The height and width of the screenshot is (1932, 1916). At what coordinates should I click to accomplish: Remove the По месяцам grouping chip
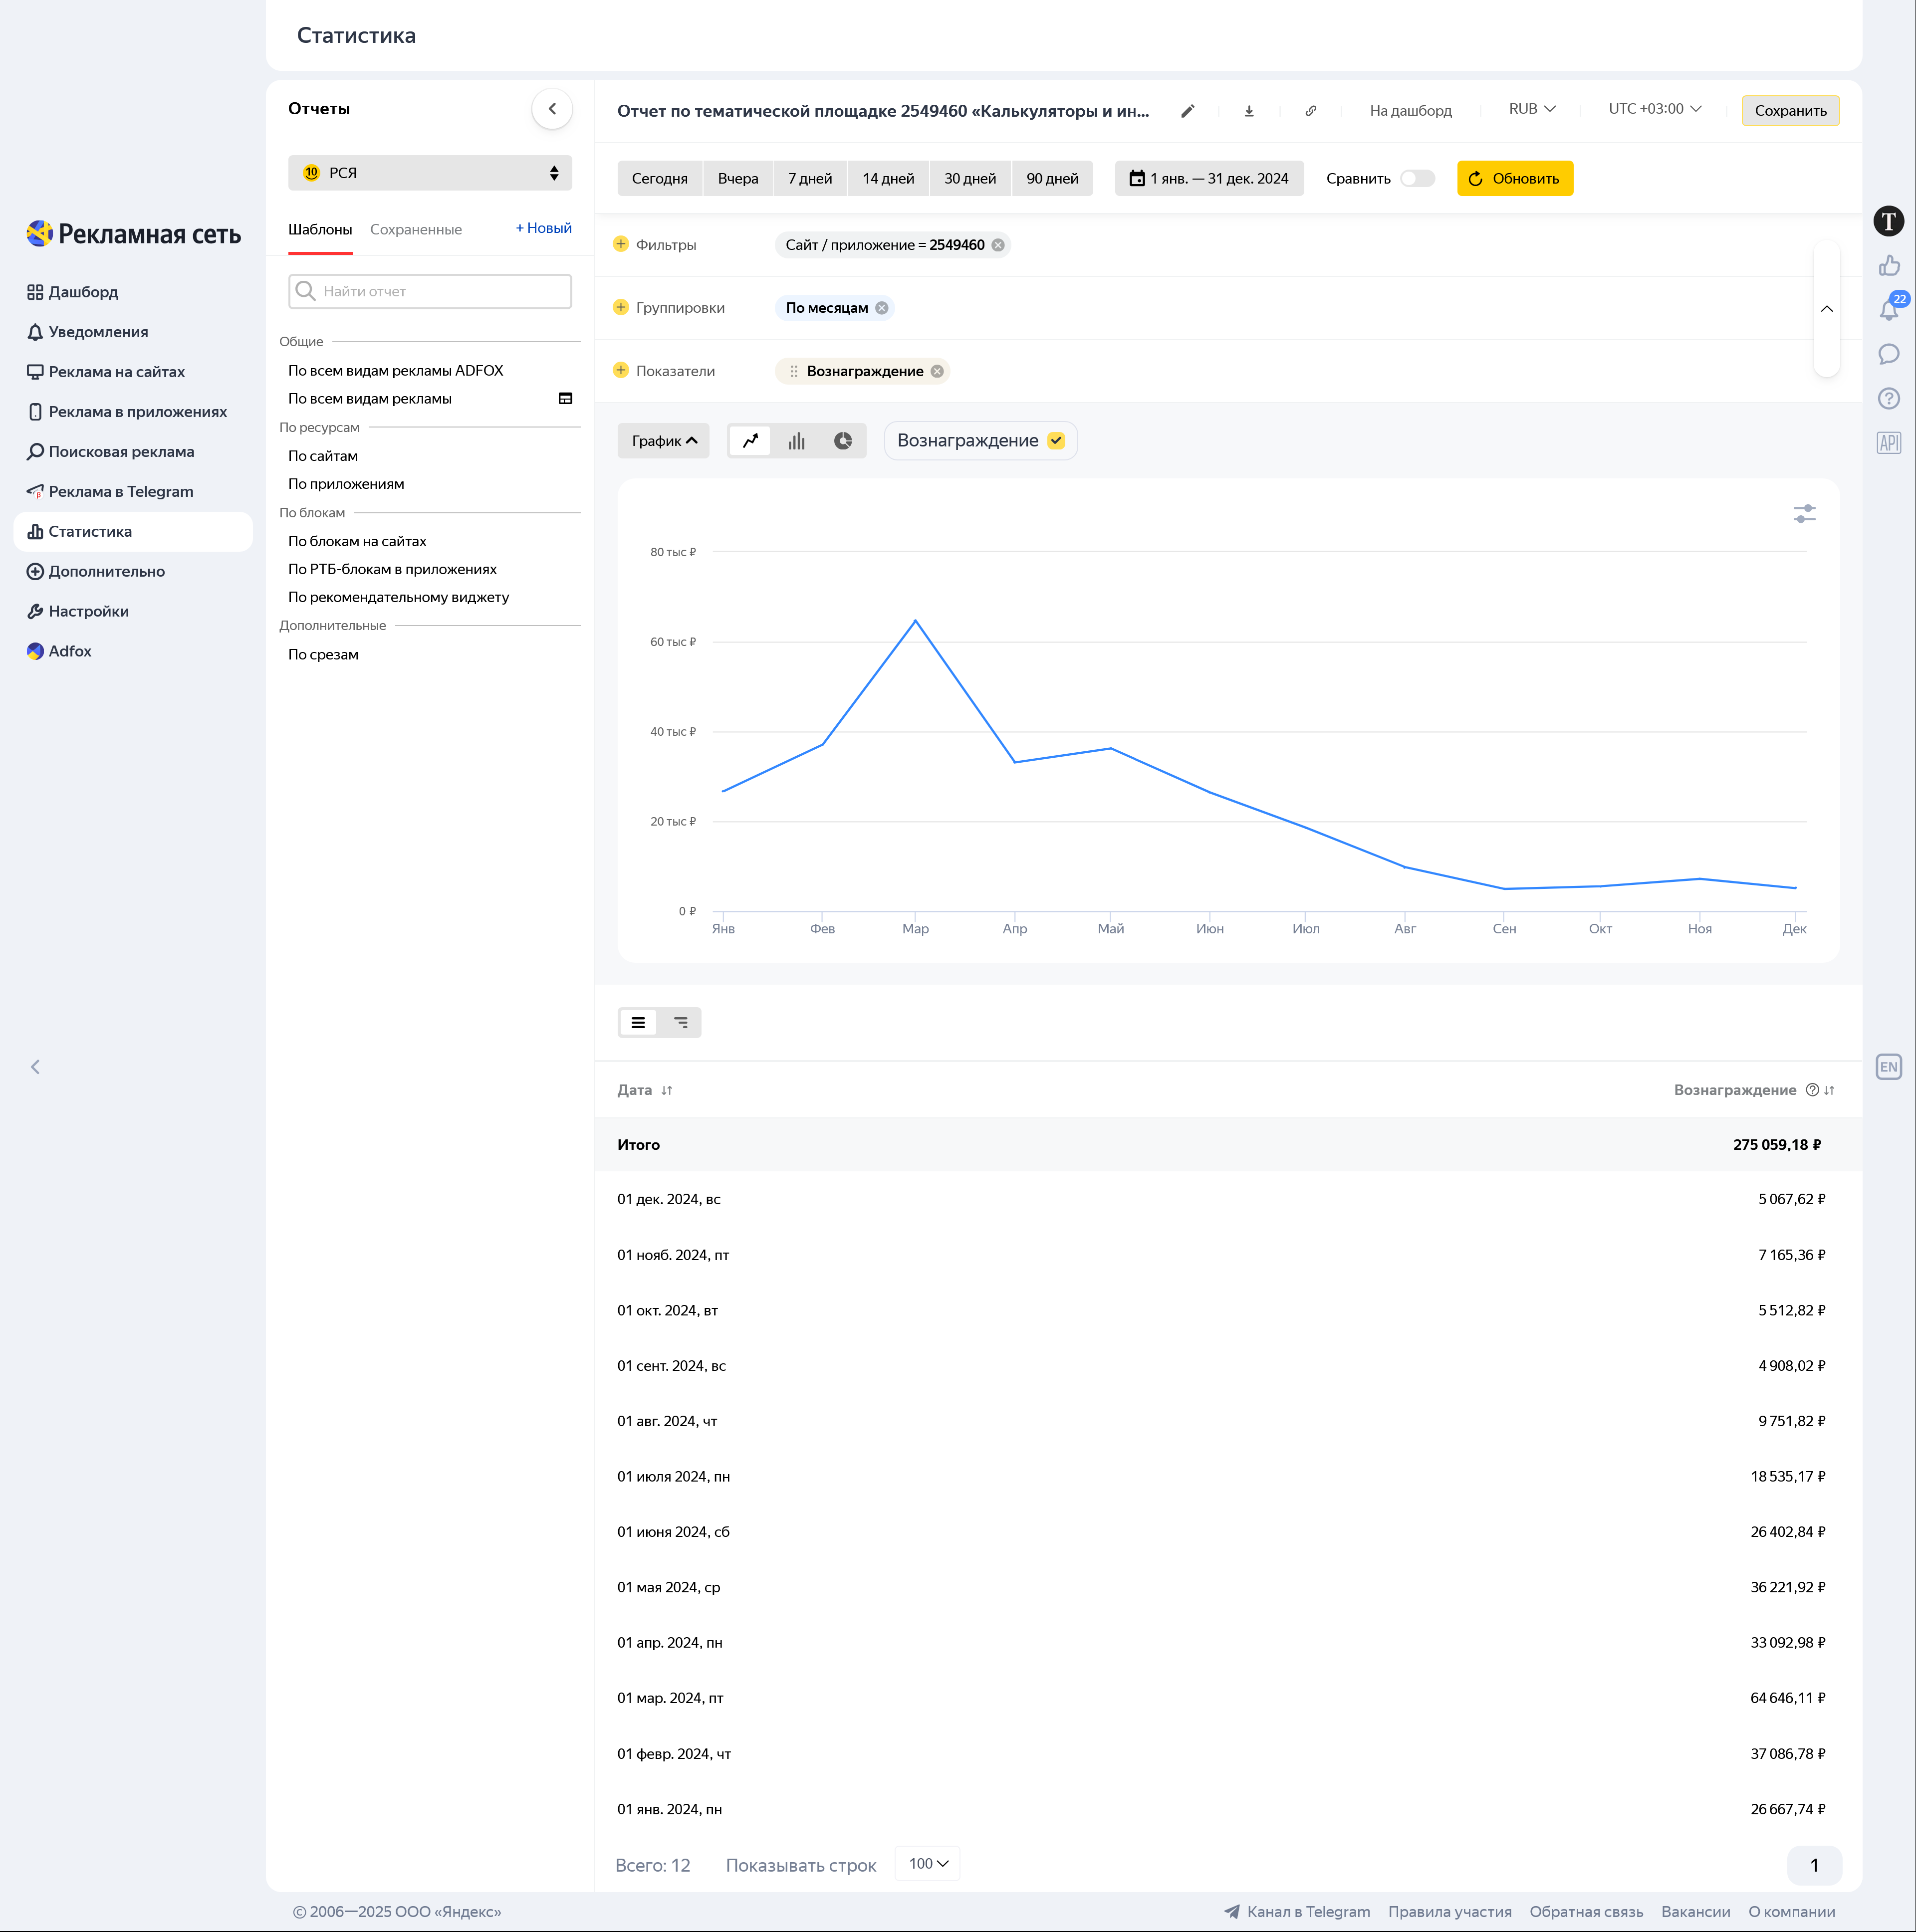pos(881,308)
